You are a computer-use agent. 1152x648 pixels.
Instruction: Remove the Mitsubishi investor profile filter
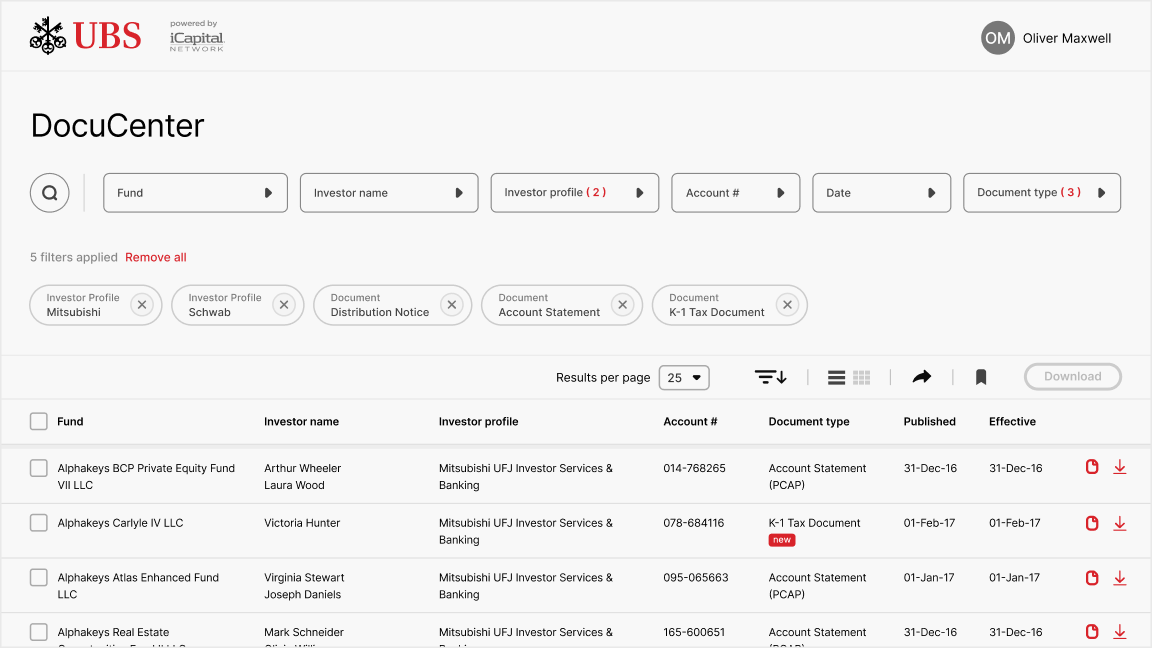pos(142,304)
